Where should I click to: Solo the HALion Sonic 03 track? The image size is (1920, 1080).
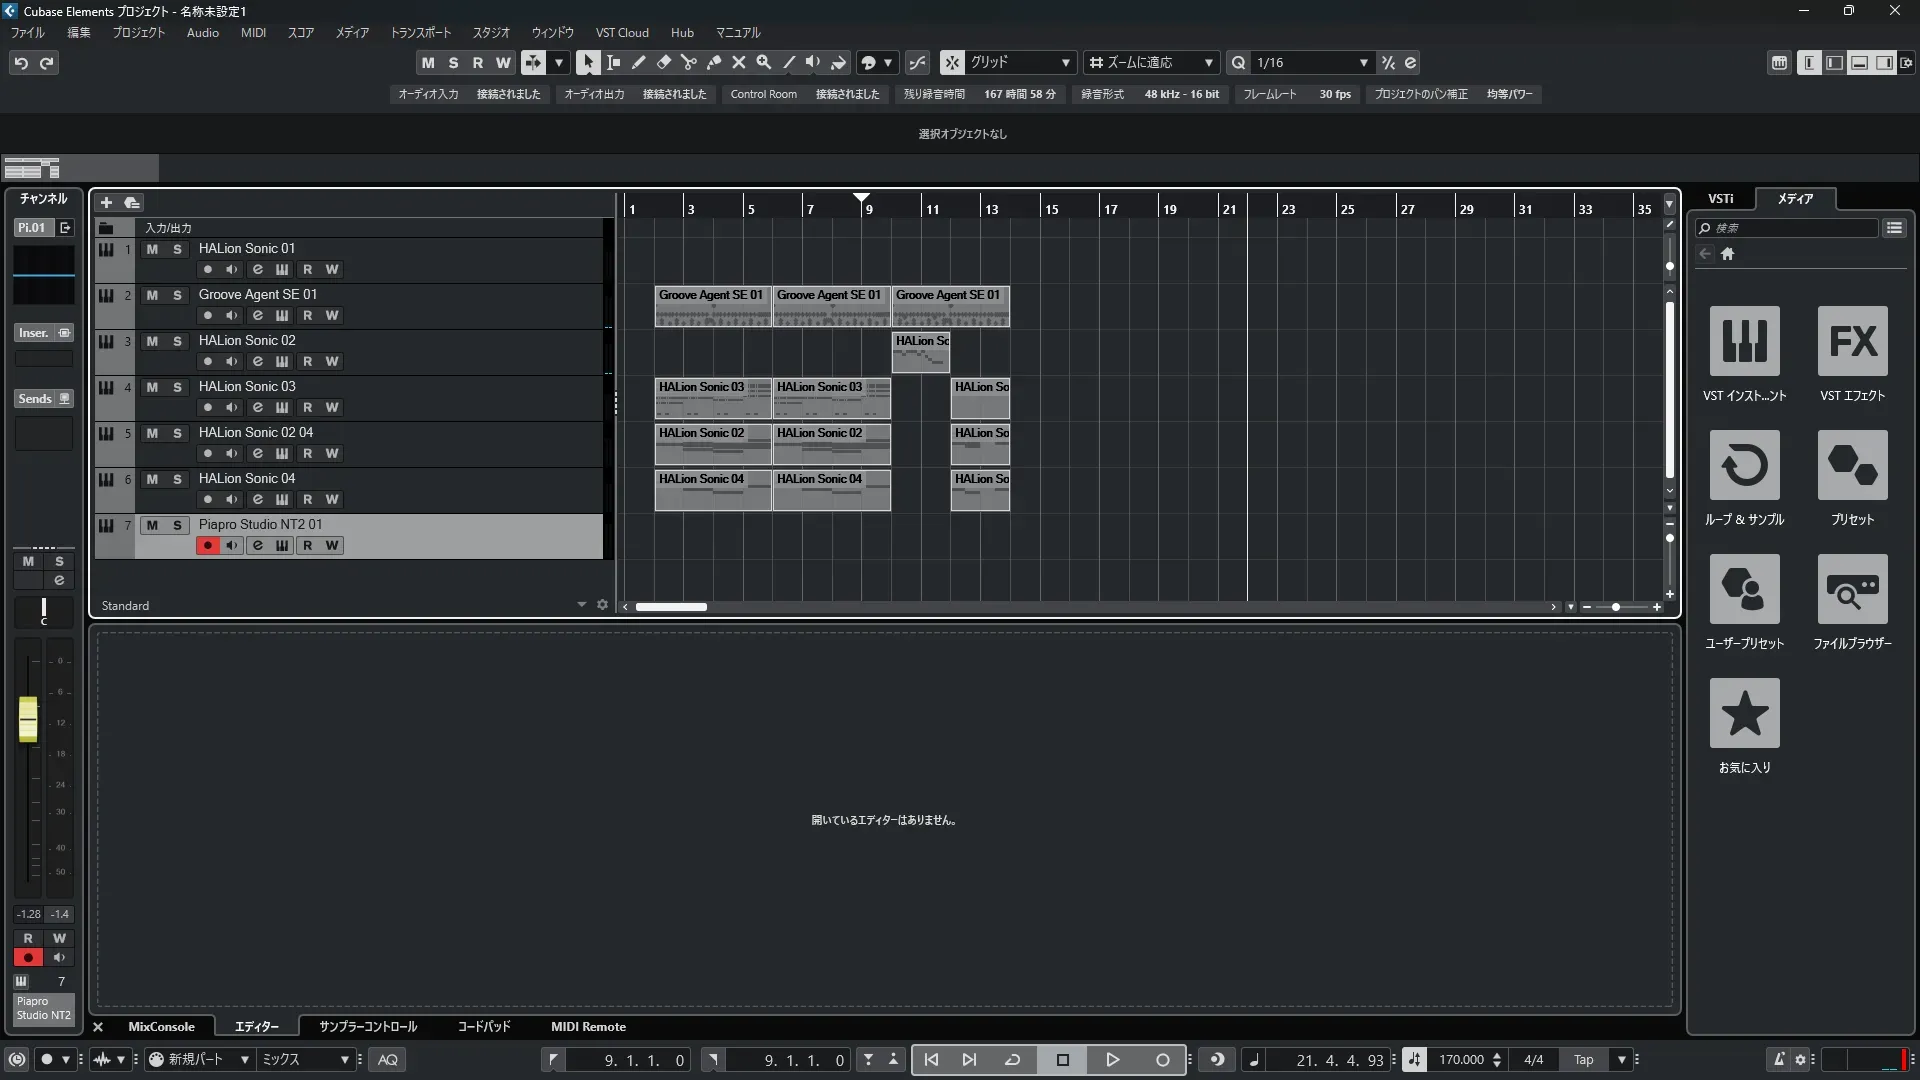177,387
